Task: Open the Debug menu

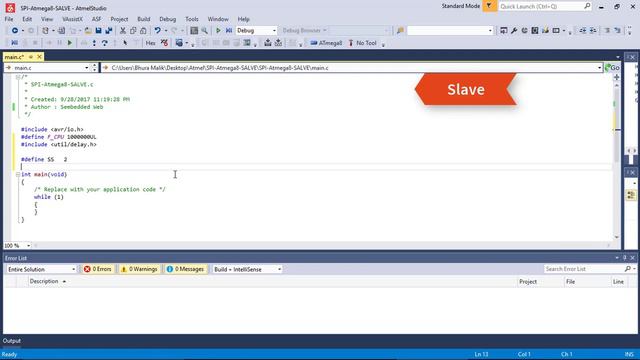Action: [x=167, y=19]
